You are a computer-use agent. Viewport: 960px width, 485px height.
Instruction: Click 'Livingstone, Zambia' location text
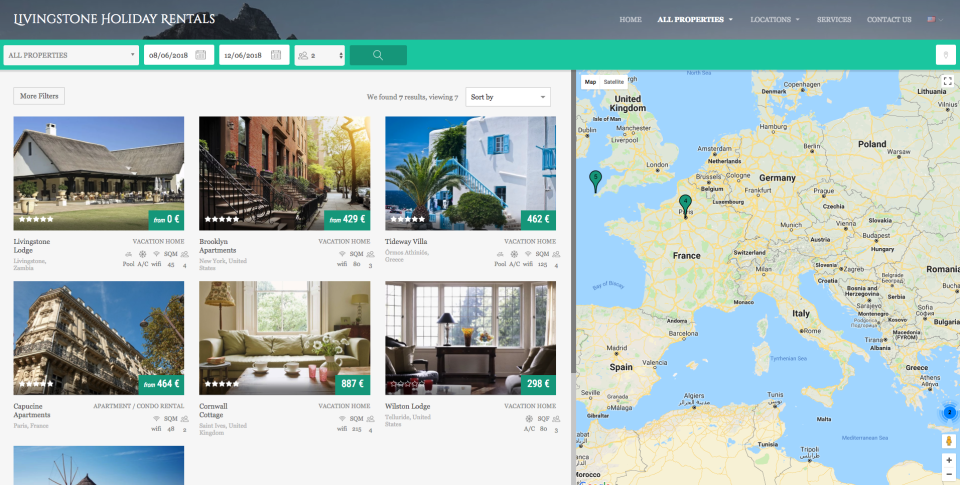(x=30, y=264)
